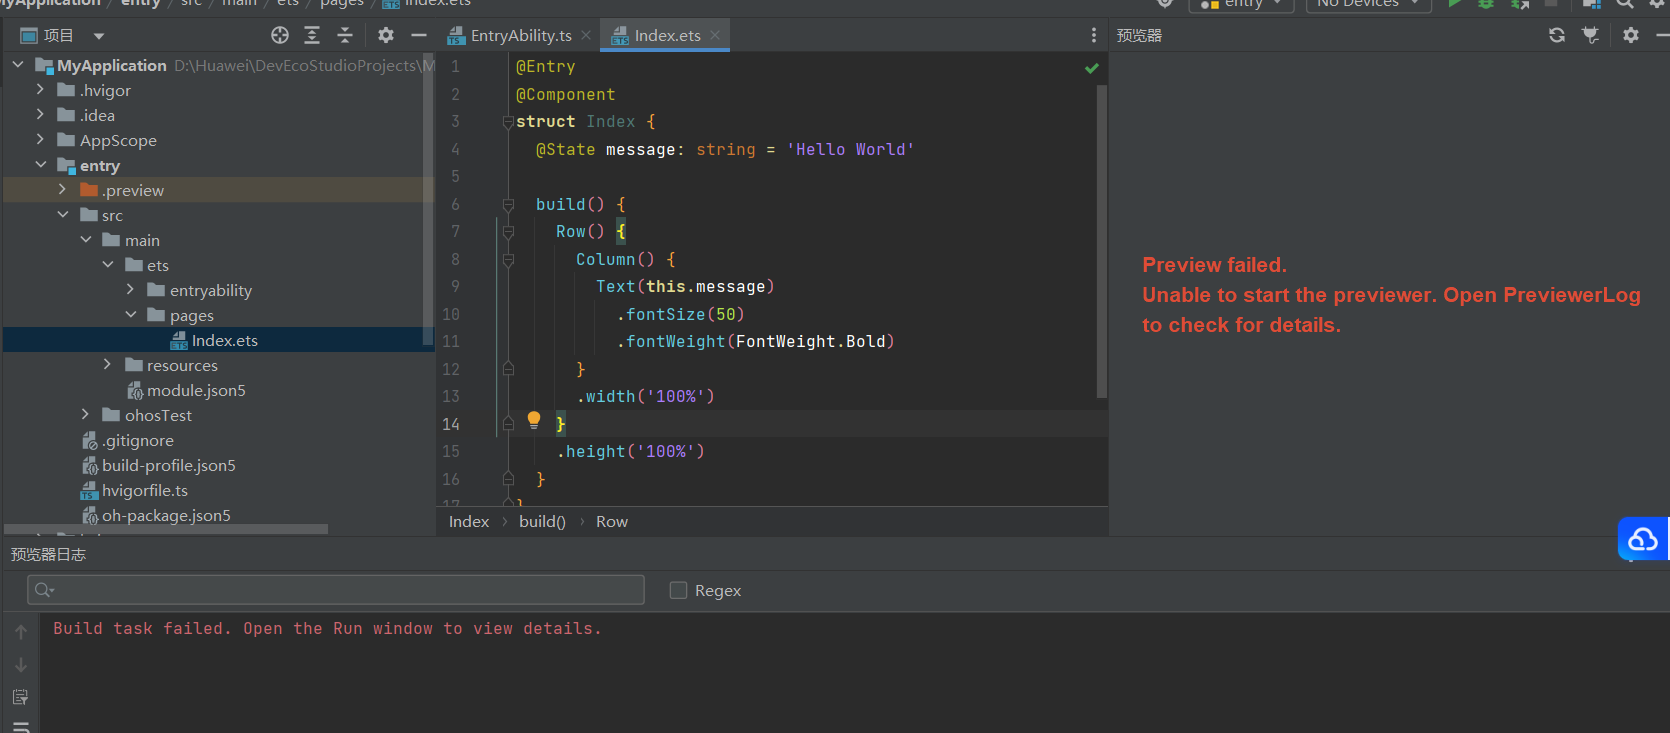Enable the Regex checkbox
This screenshot has width=1670, height=733.
point(678,591)
